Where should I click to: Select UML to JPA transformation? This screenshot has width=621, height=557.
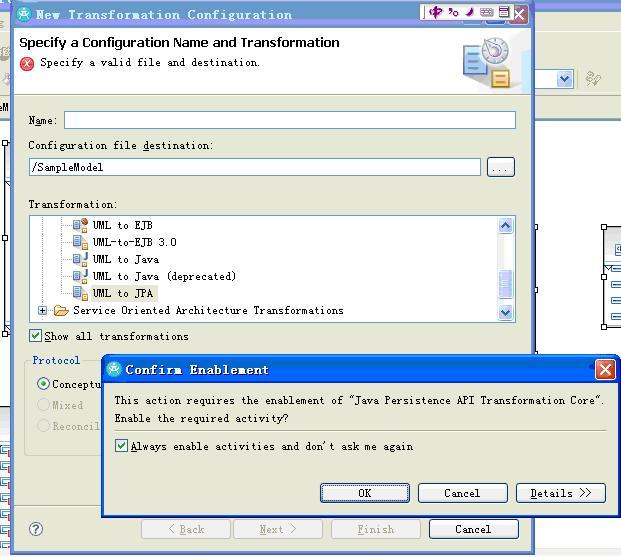123,293
